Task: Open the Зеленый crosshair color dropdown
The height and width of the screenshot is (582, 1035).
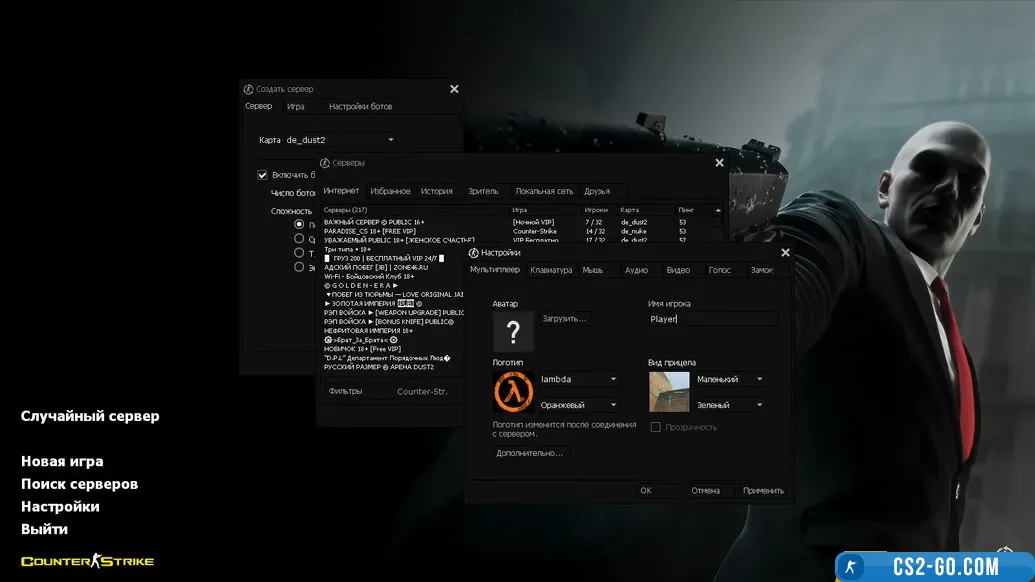Action: pyautogui.click(x=760, y=405)
